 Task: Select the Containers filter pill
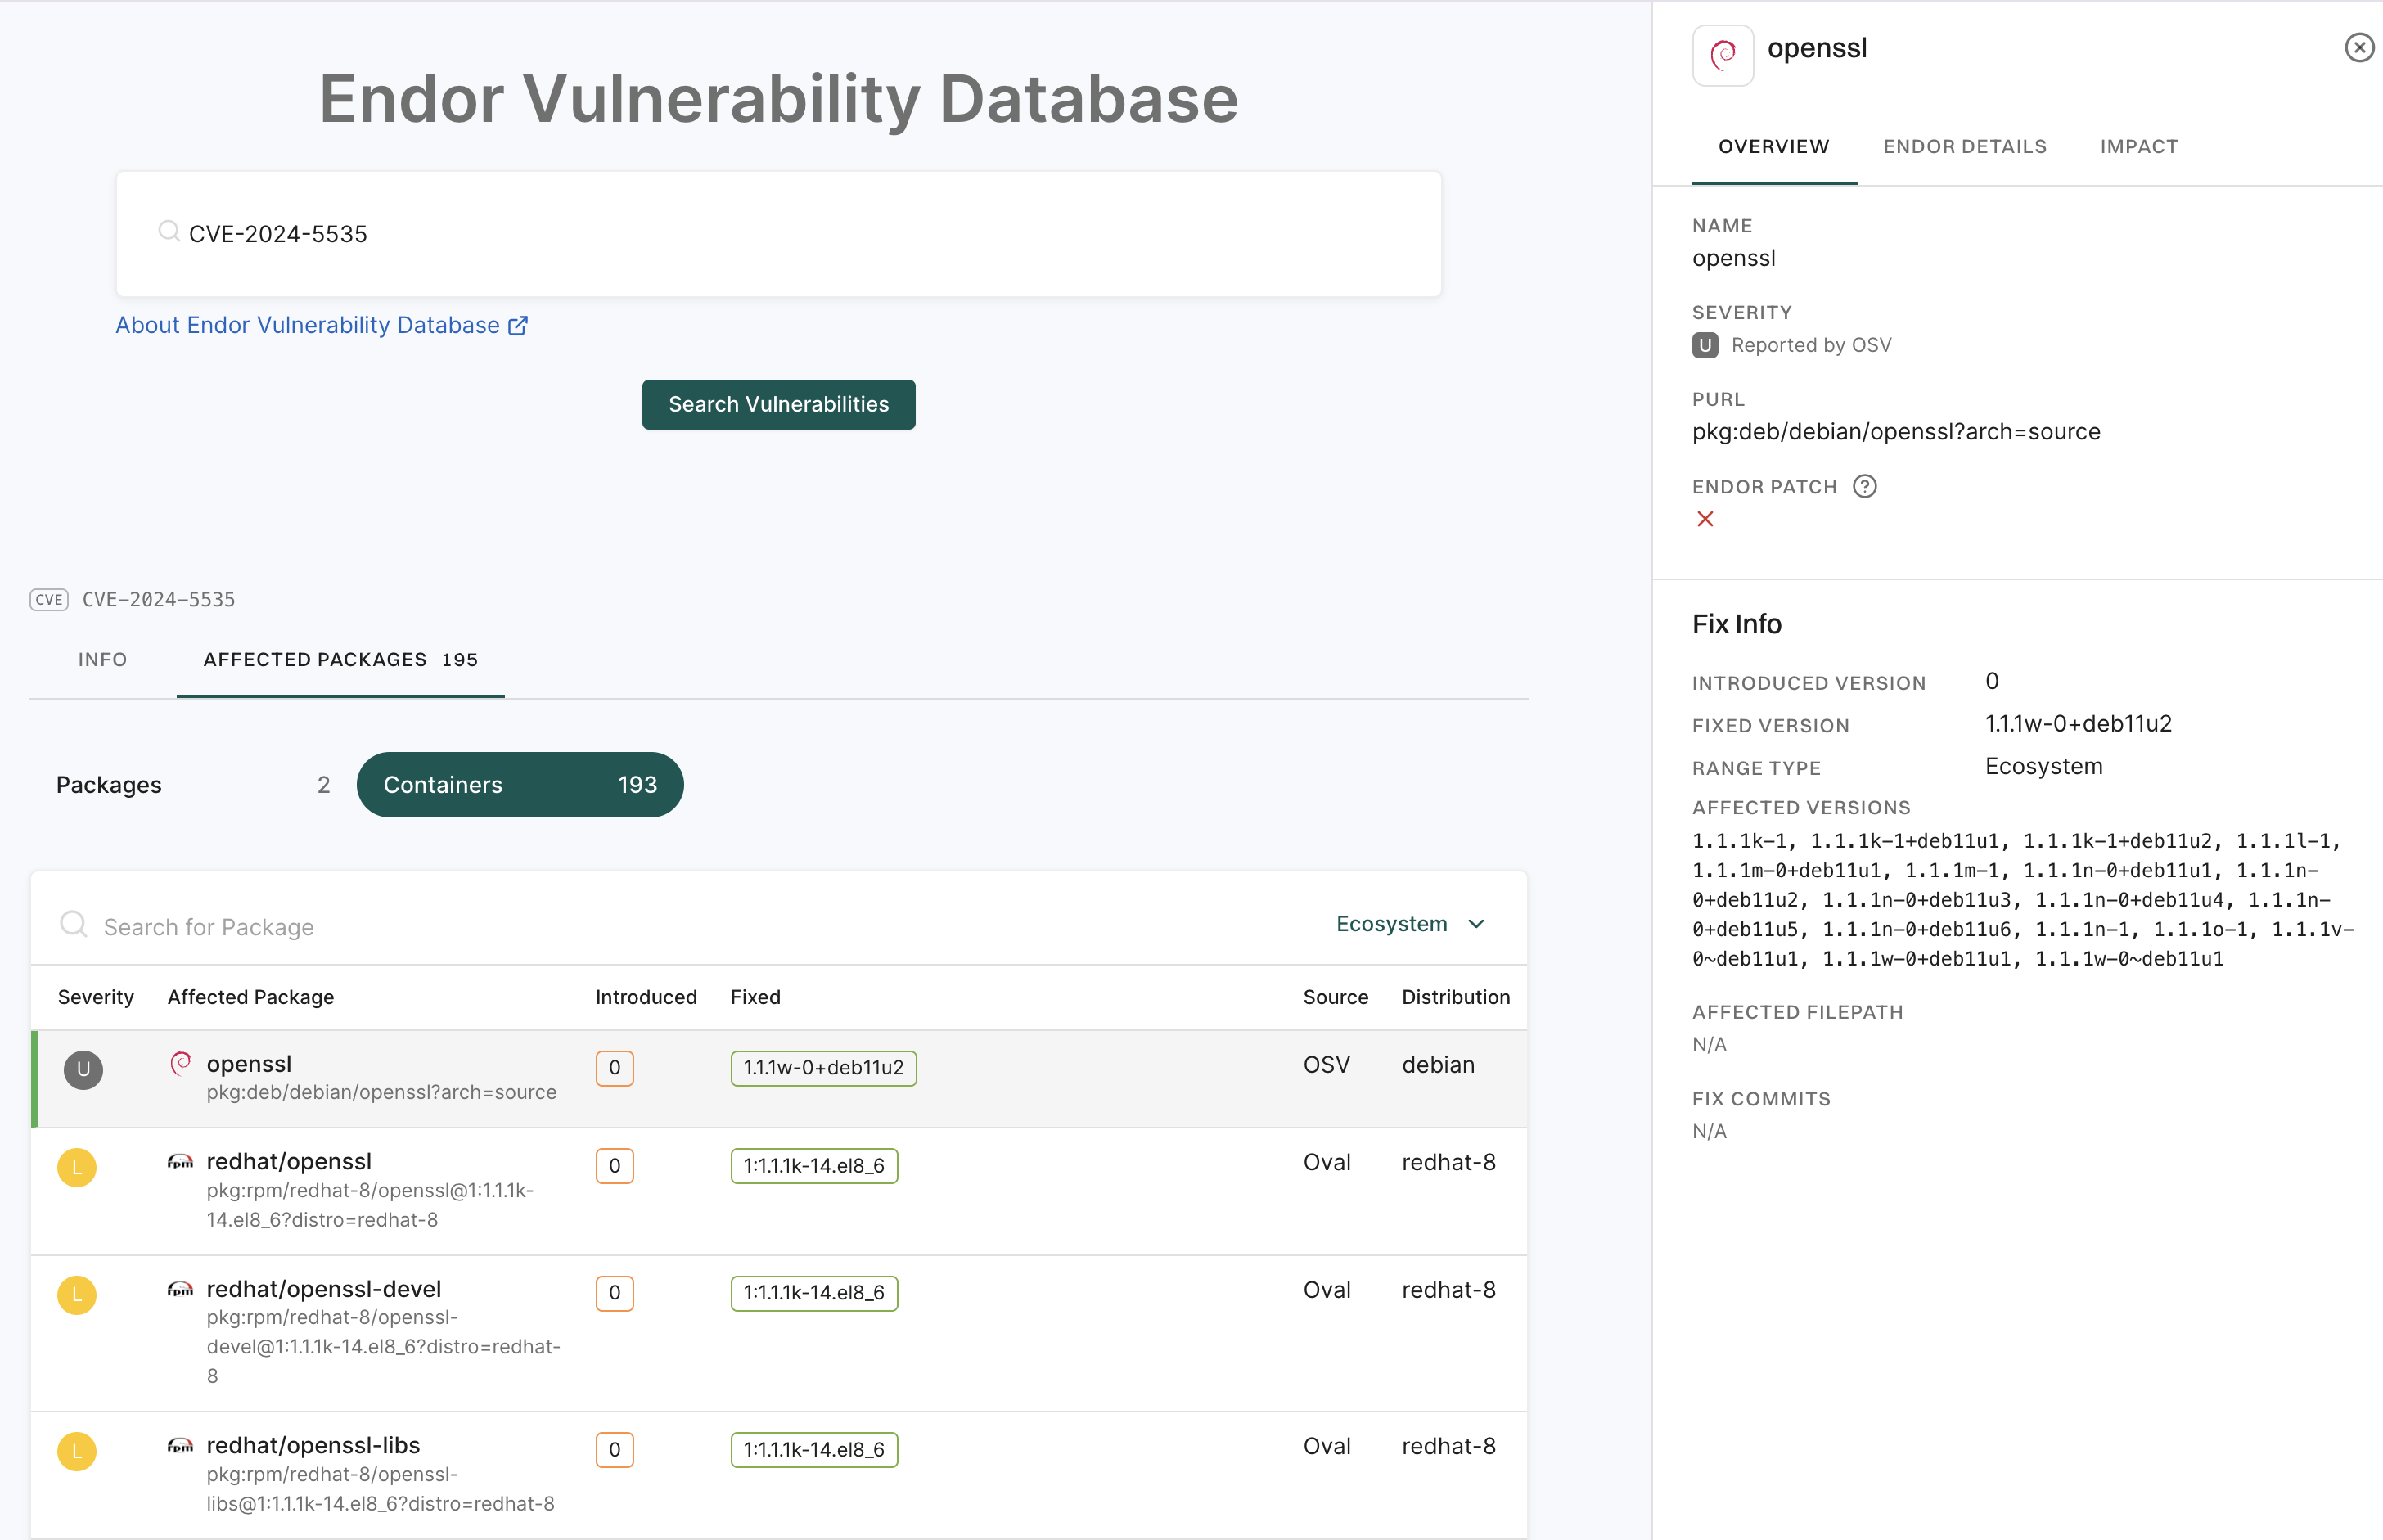tap(520, 785)
